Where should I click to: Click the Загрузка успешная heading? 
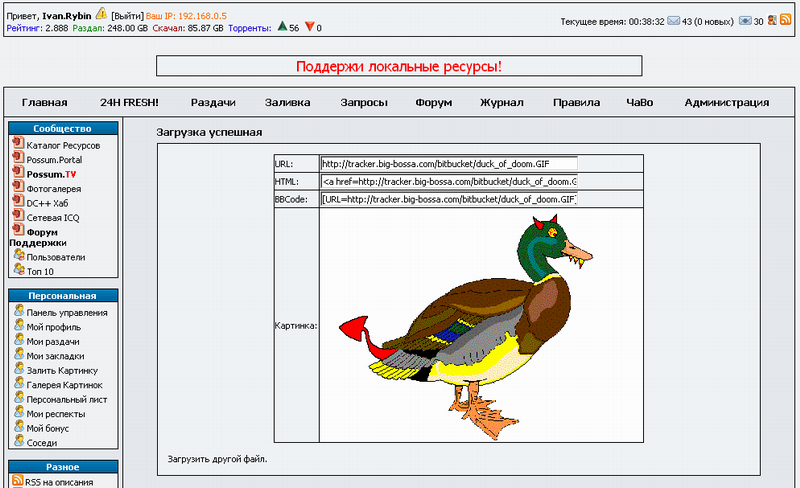pos(209,132)
